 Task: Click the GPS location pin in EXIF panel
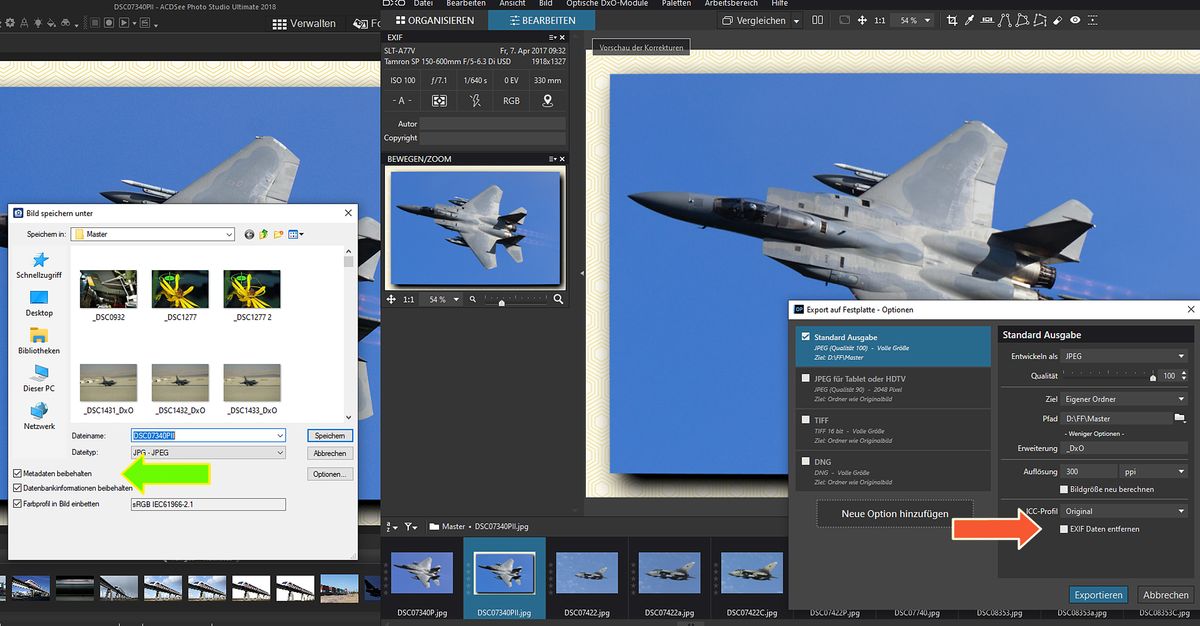click(547, 100)
